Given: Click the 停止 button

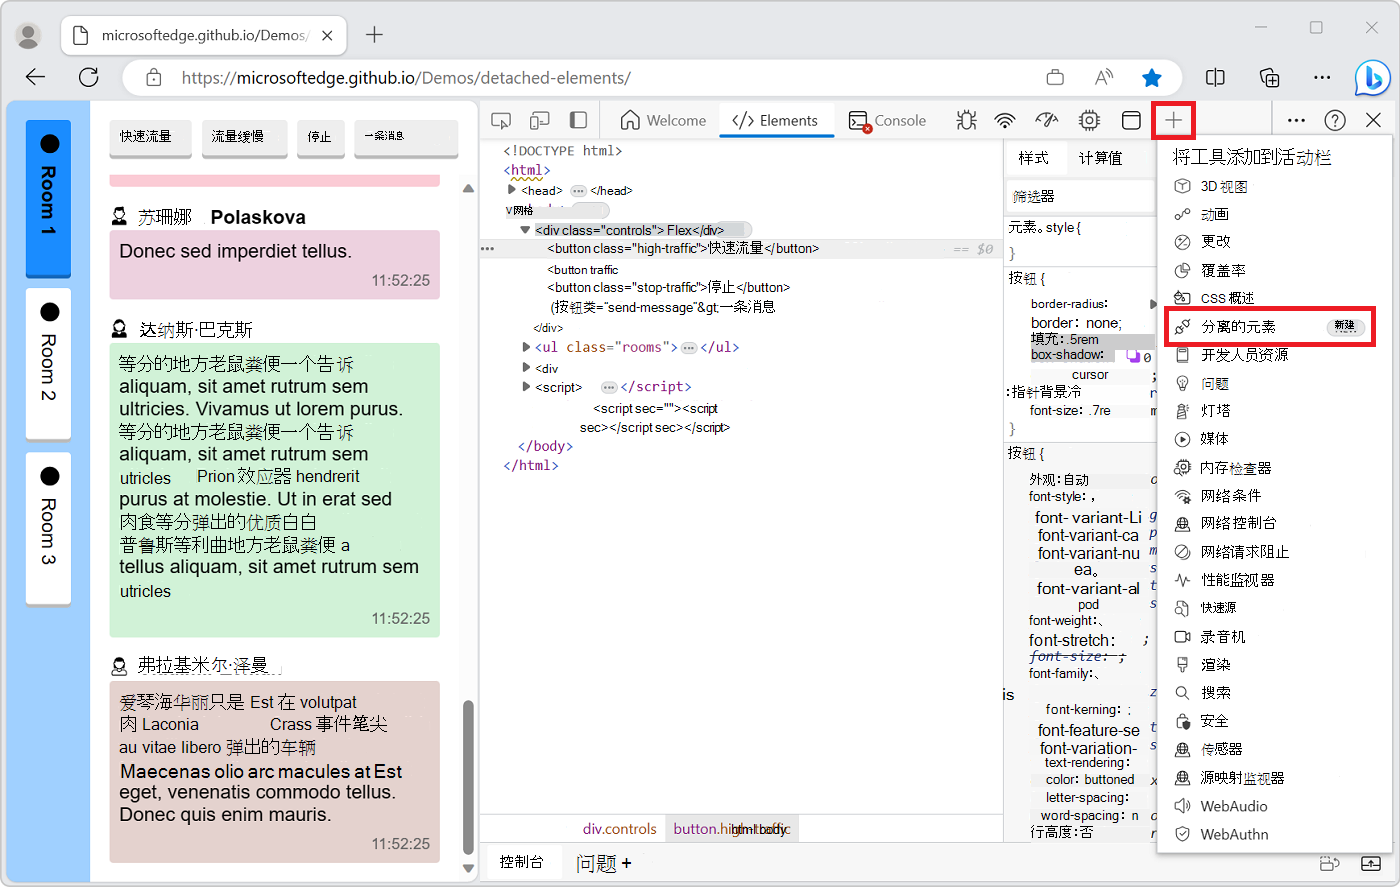Looking at the screenshot, I should point(320,137).
